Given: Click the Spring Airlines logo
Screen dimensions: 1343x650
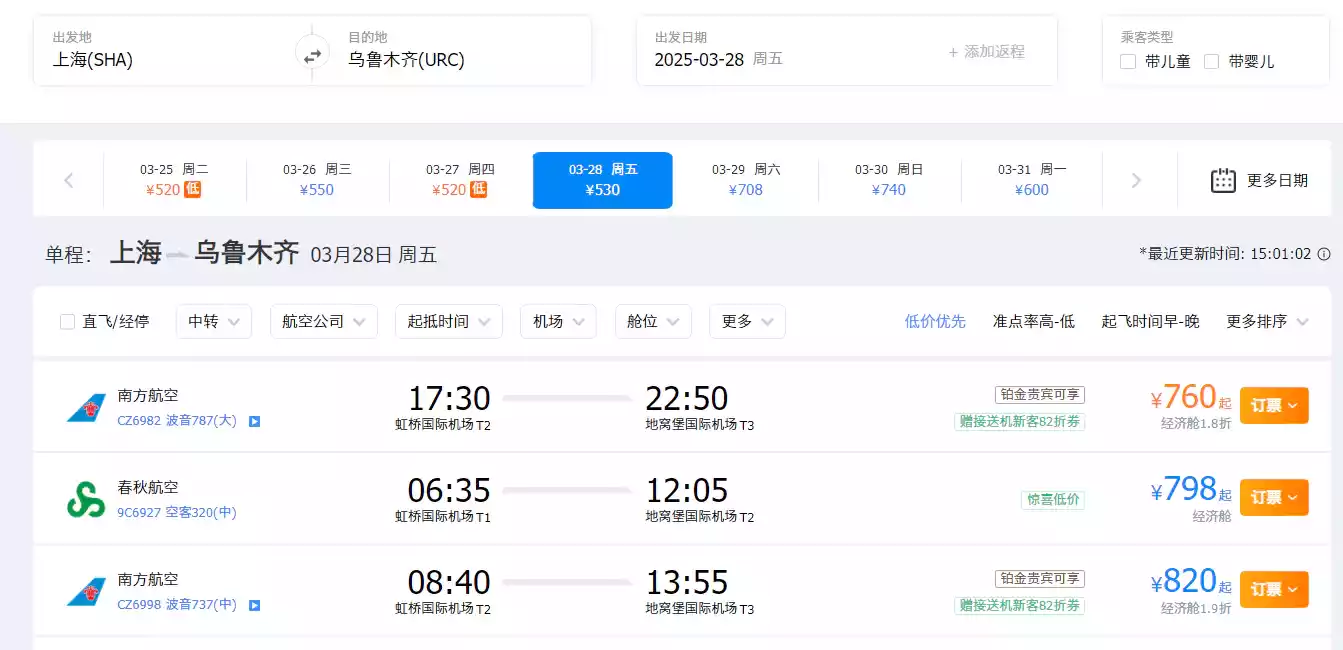Looking at the screenshot, I should click(86, 499).
